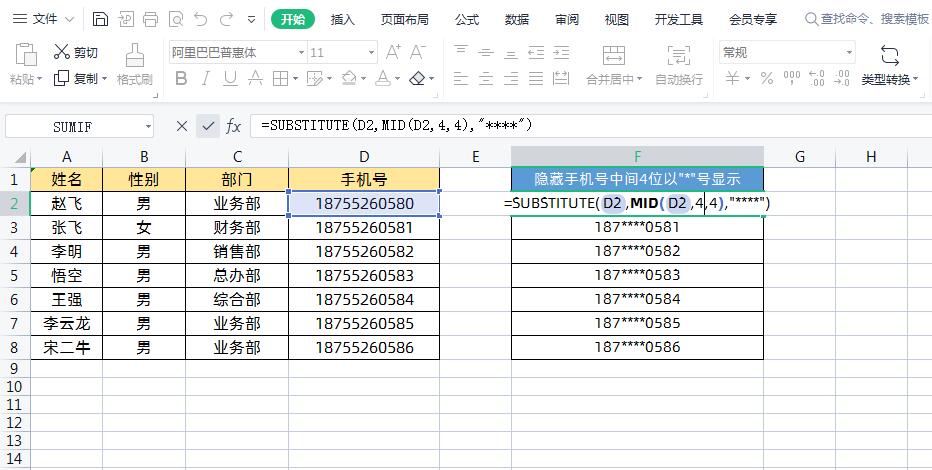Click the Redo arrow icon

tap(226, 20)
